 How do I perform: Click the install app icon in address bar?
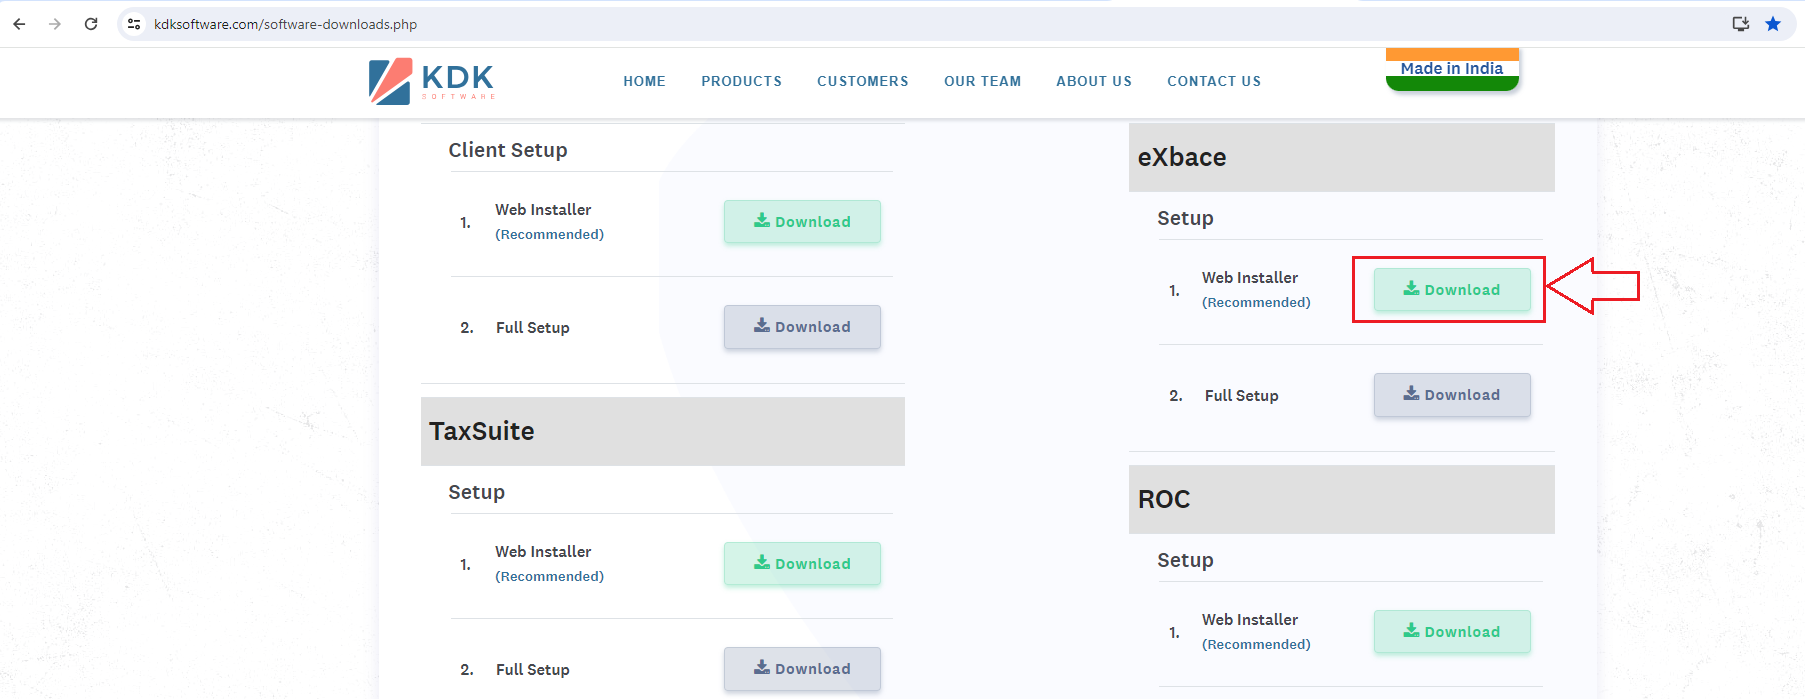click(x=1741, y=24)
